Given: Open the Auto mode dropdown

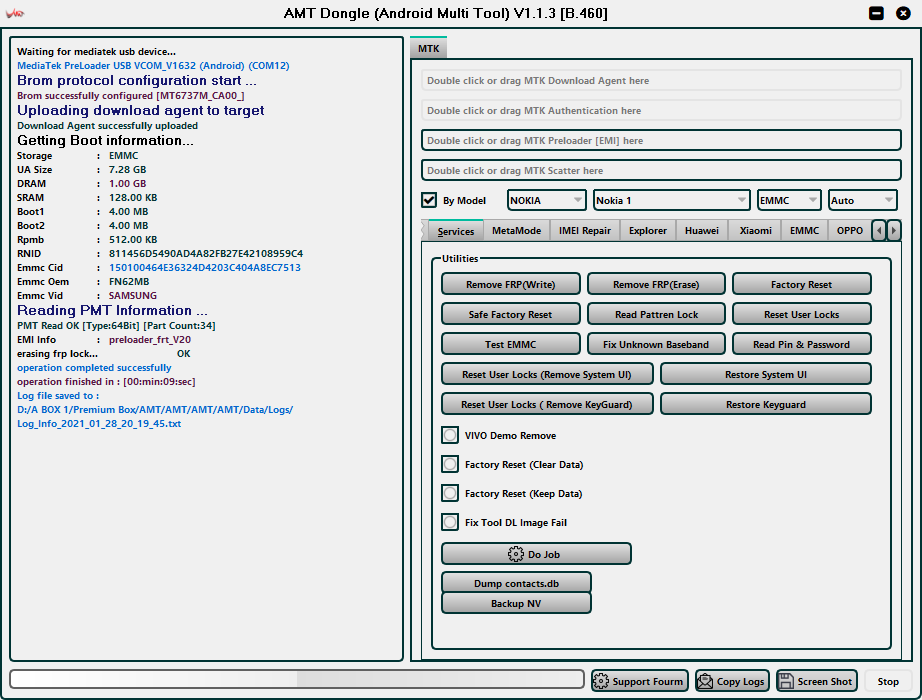Looking at the screenshot, I should [862, 200].
